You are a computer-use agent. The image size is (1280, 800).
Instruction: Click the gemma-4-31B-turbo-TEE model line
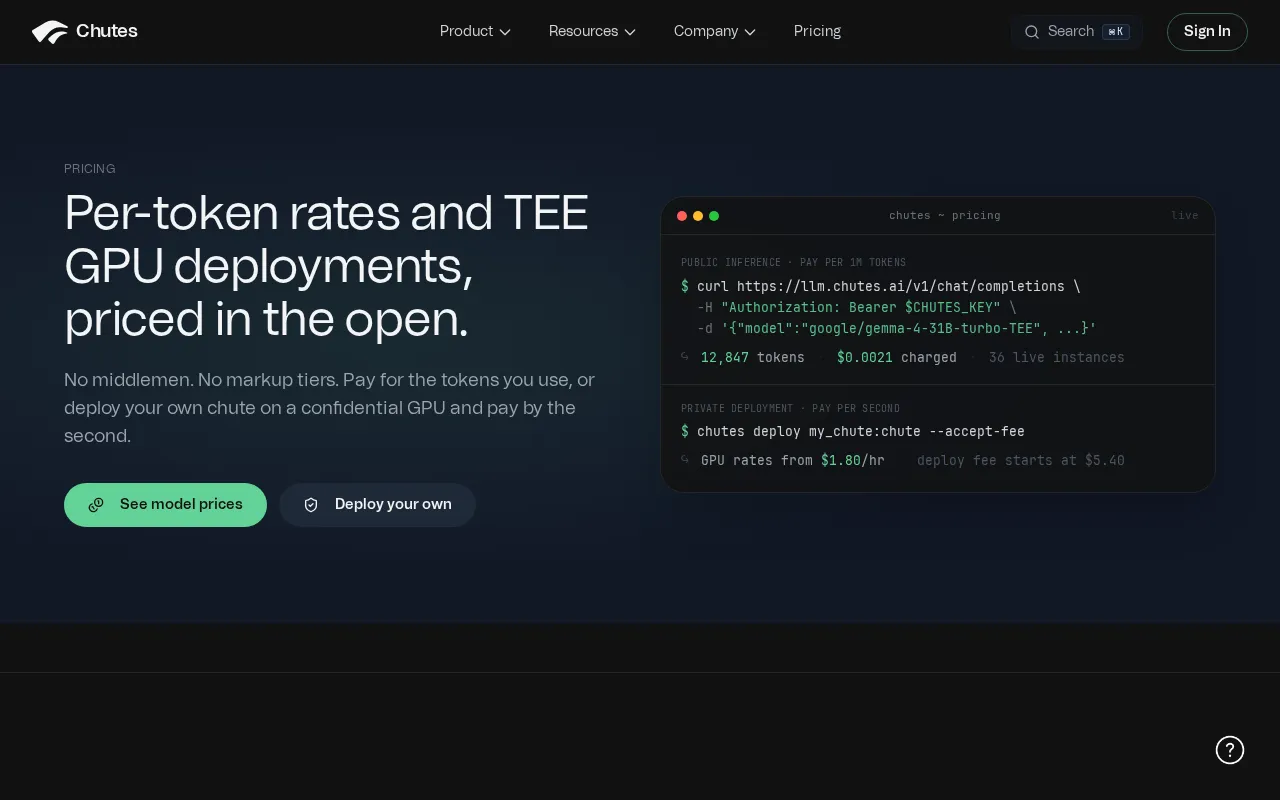pos(897,328)
